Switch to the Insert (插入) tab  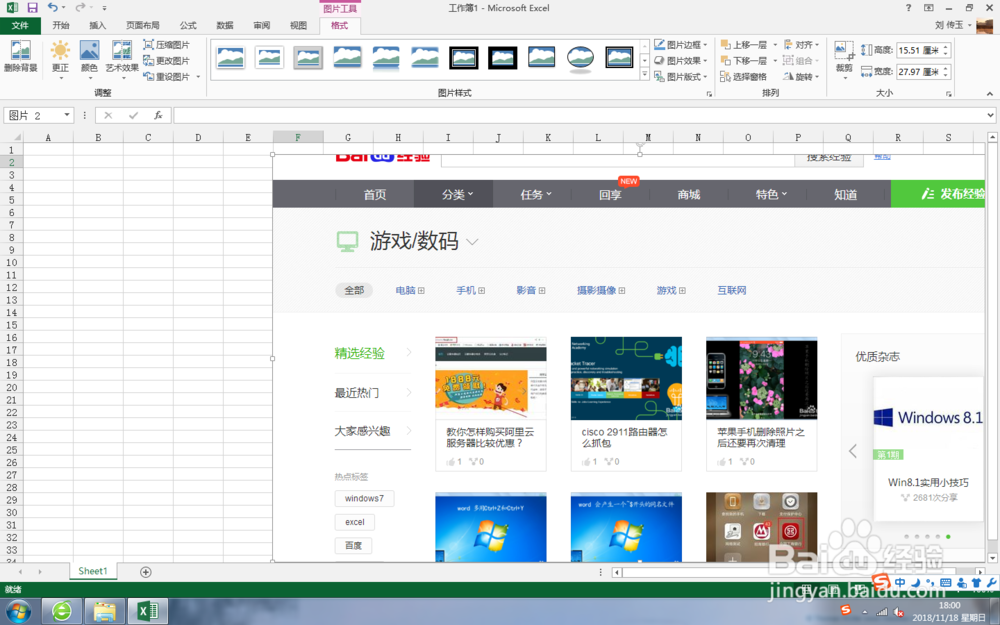(x=98, y=26)
